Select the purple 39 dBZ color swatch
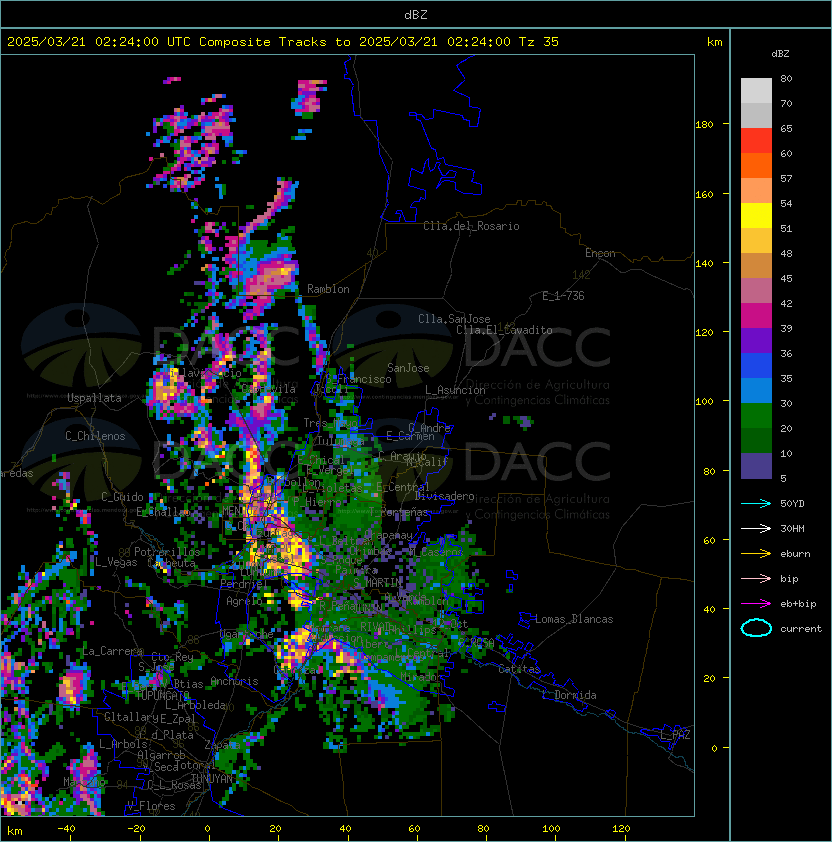832x842 pixels. [756, 340]
